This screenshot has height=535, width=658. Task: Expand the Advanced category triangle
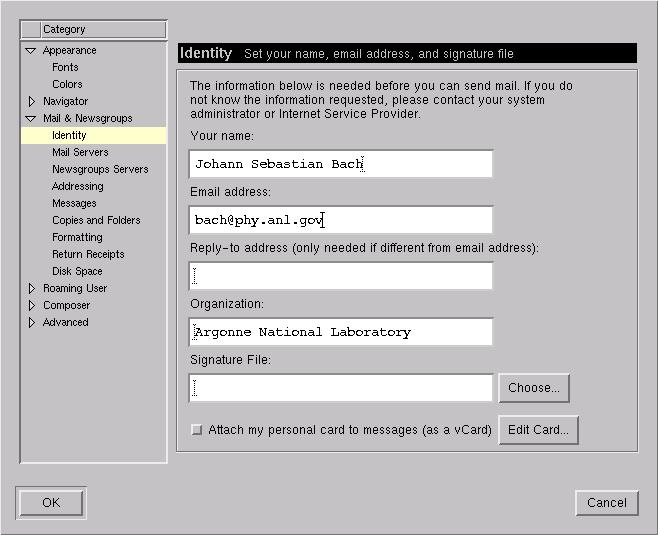click(31, 322)
